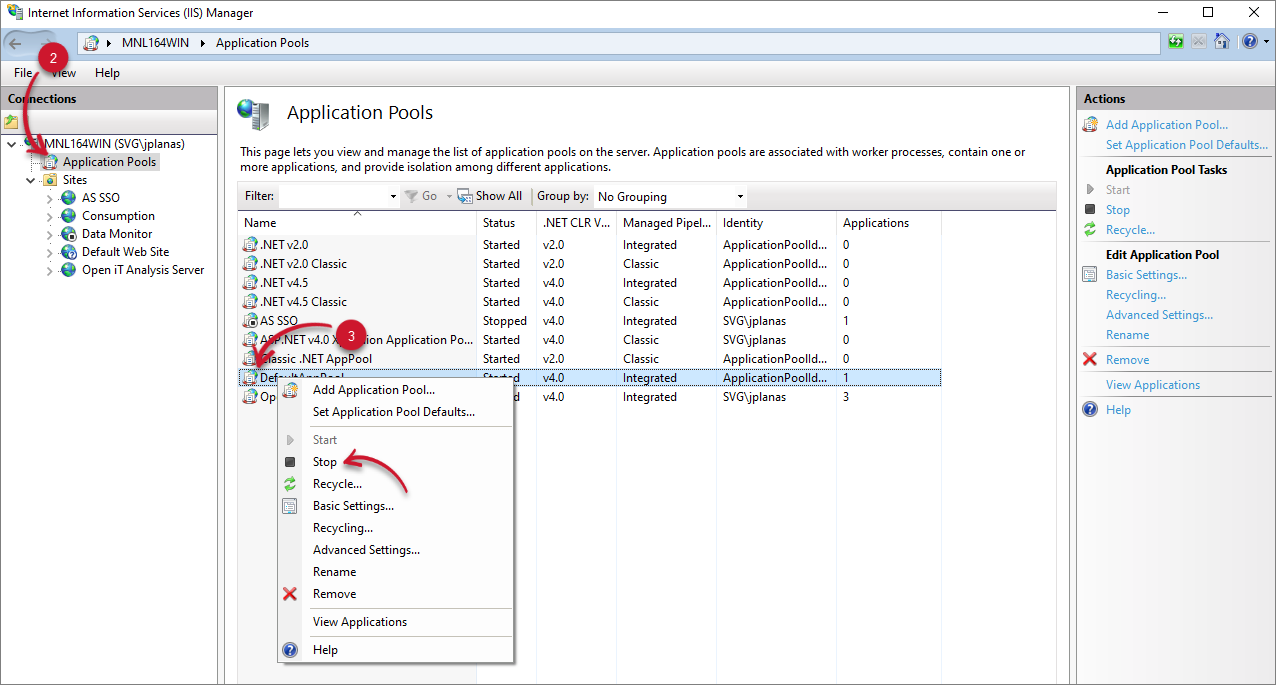The height and width of the screenshot is (685, 1276).
Task: Sort by the Identity column header
Action: [776, 223]
